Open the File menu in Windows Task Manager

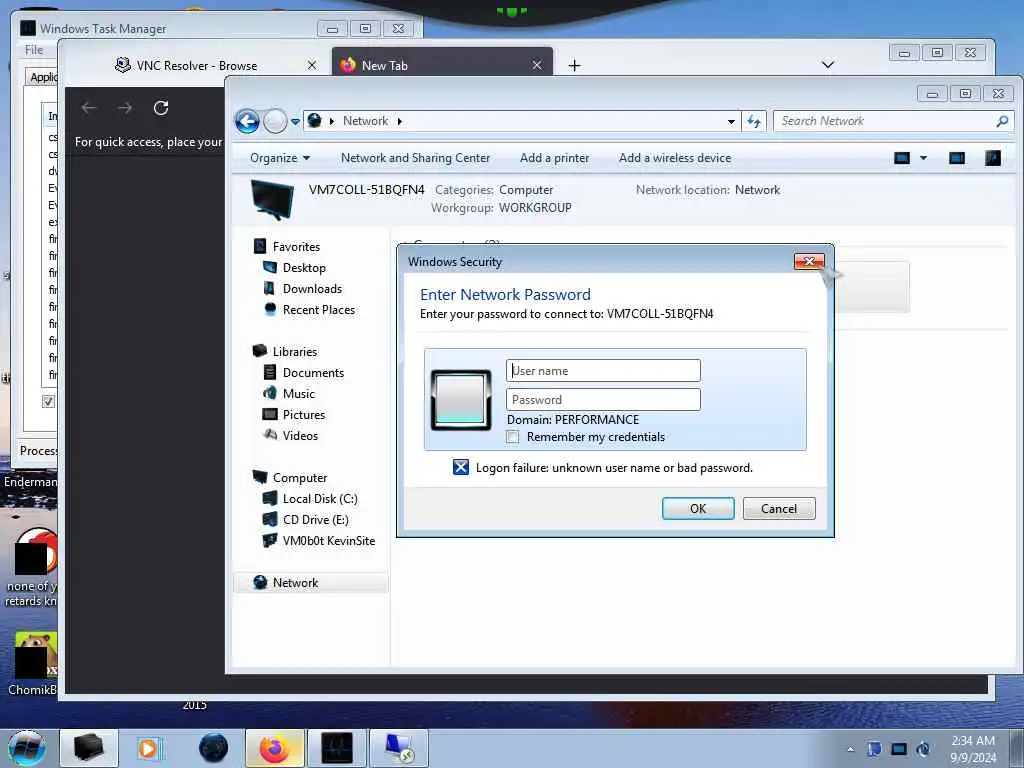34,50
